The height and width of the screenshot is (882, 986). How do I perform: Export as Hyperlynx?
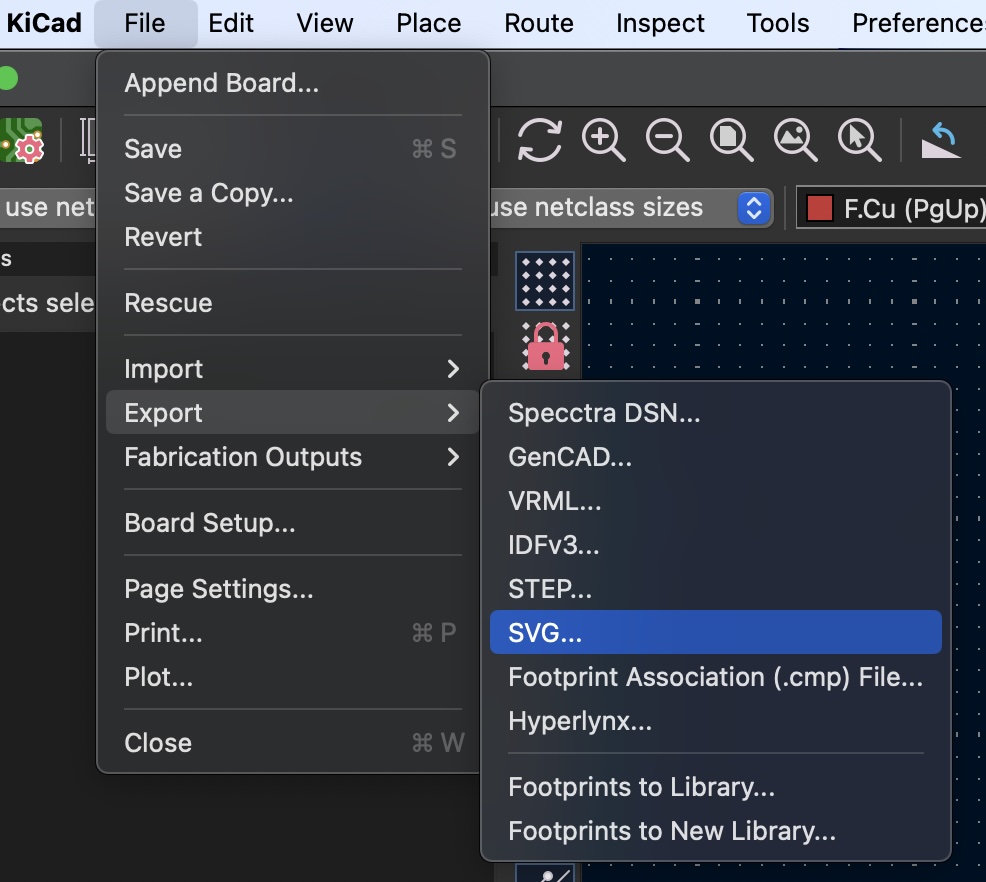716,721
